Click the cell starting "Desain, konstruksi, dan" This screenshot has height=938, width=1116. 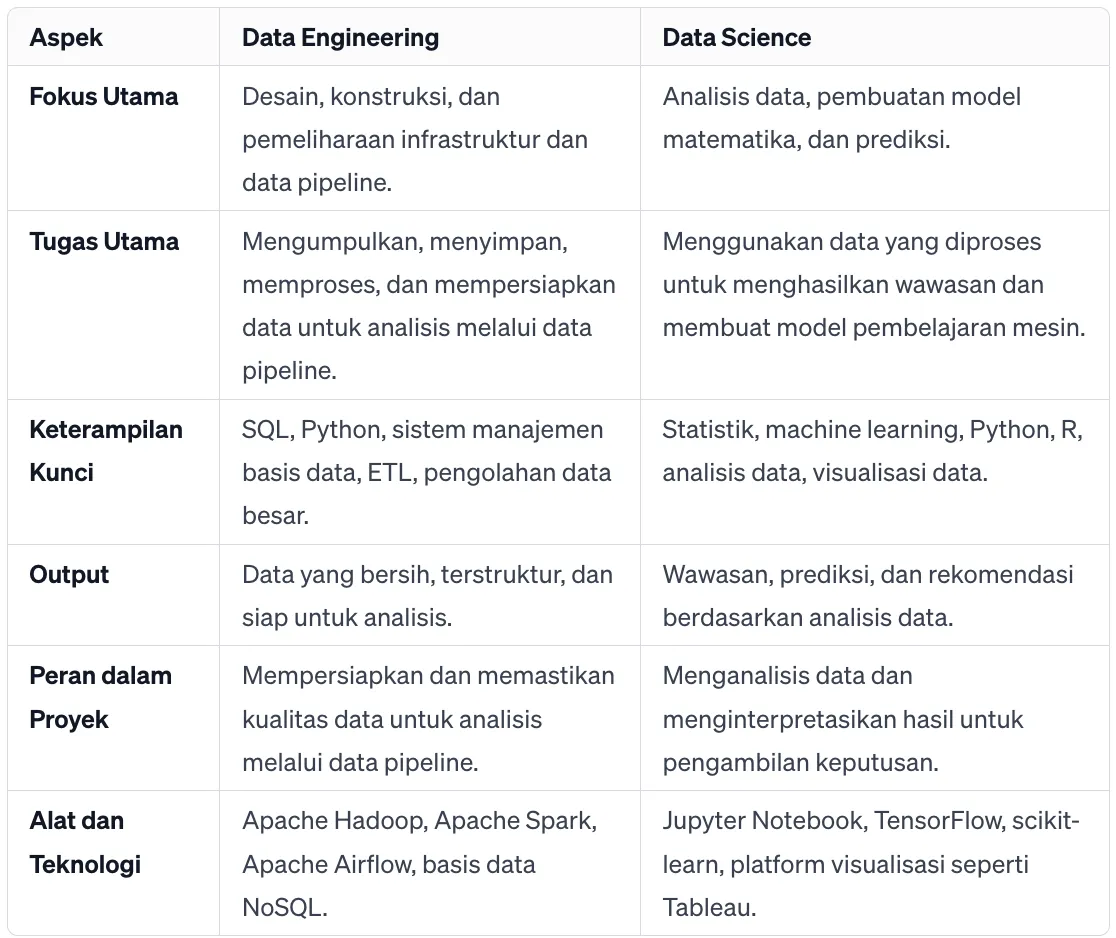[415, 139]
